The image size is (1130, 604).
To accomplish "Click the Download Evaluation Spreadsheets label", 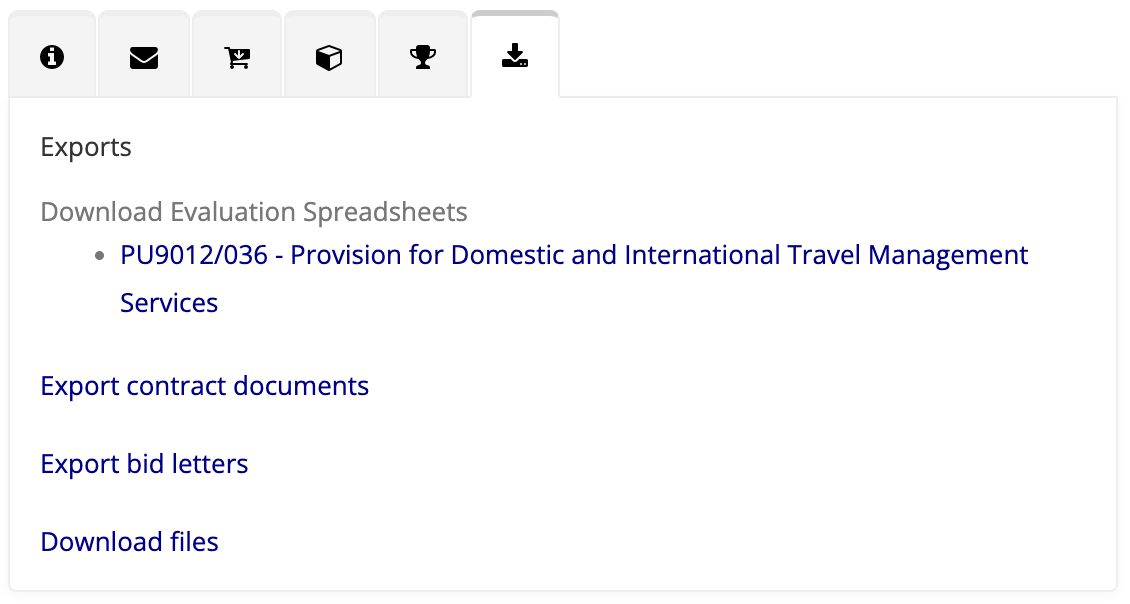I will pyautogui.click(x=254, y=212).
